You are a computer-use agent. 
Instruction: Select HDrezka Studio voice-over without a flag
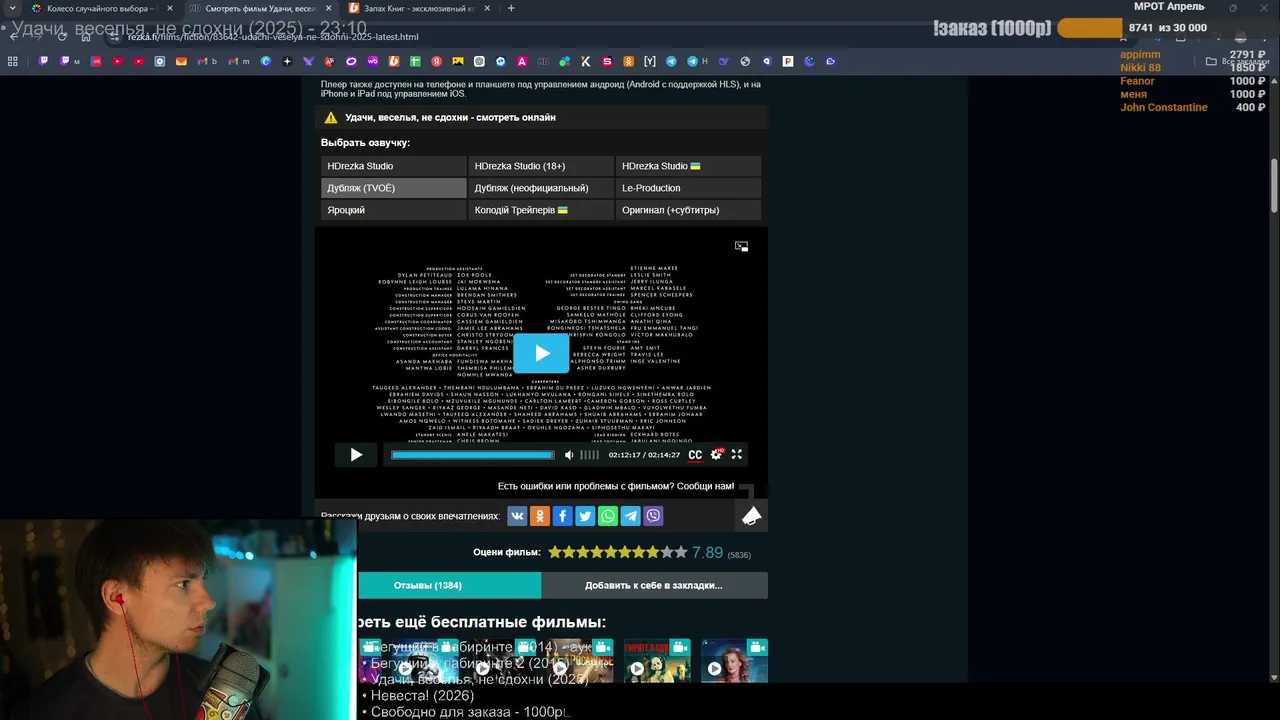pos(393,166)
